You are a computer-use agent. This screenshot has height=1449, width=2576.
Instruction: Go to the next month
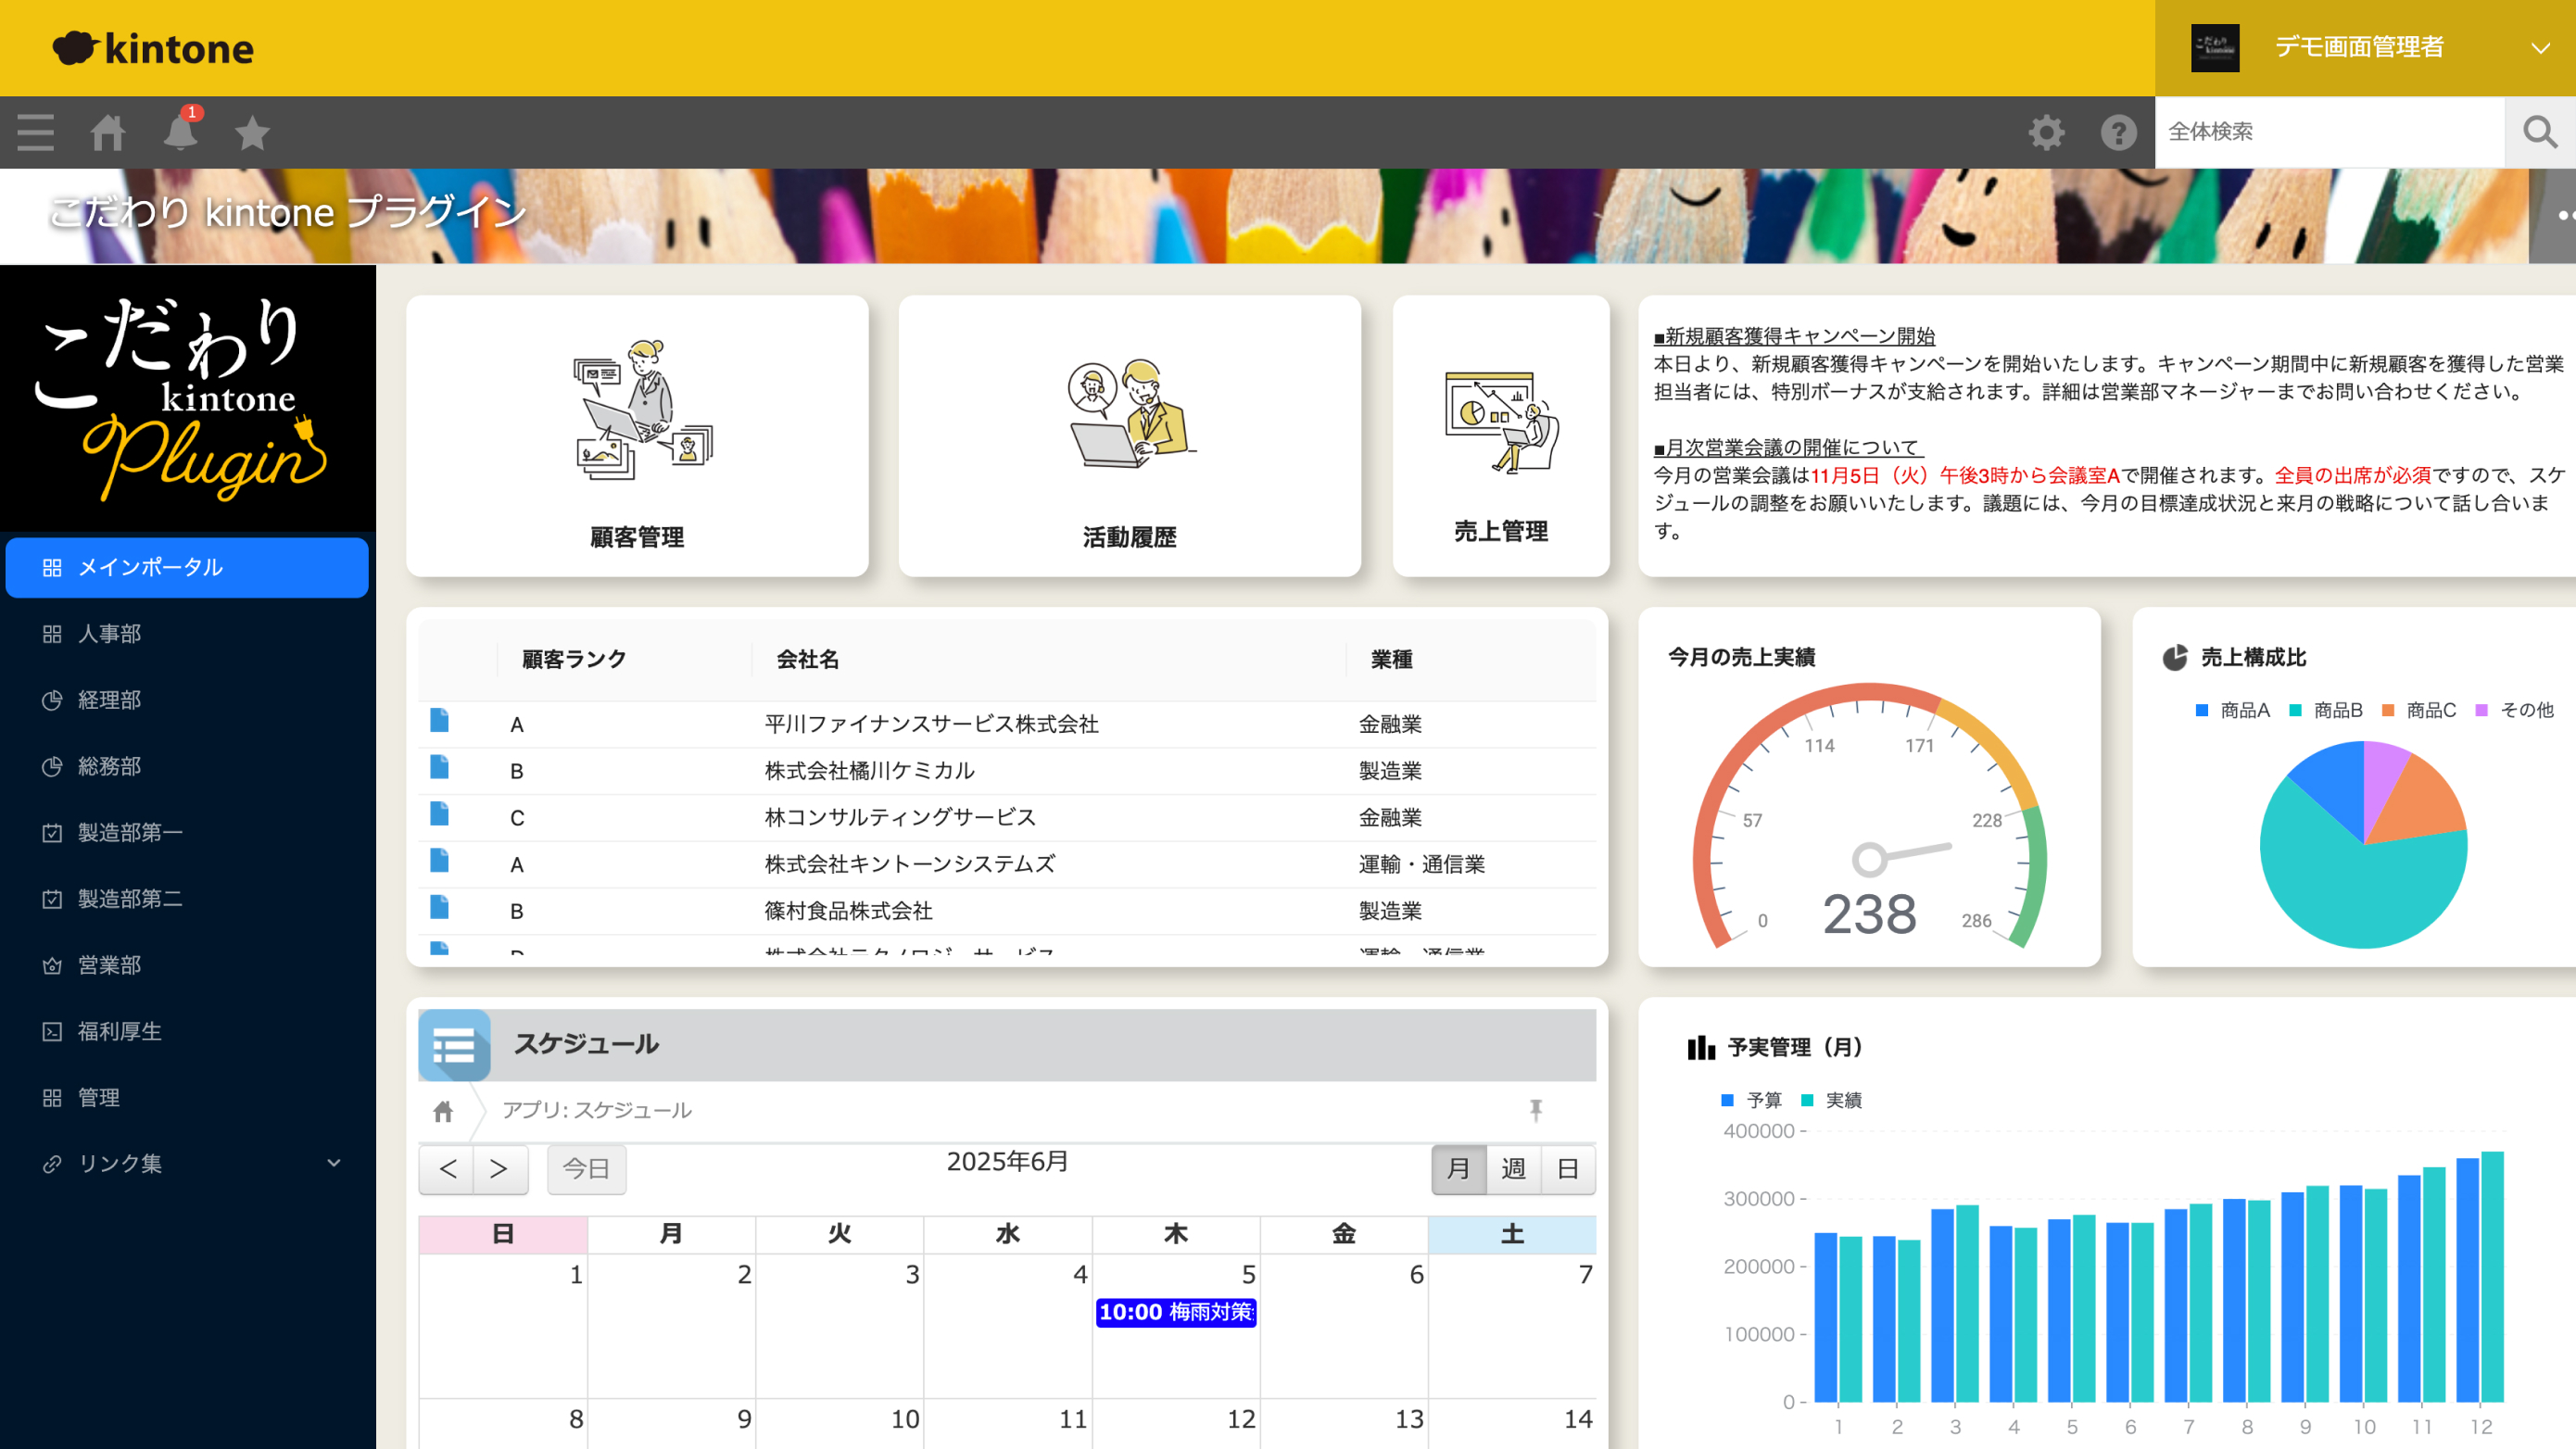[499, 1169]
